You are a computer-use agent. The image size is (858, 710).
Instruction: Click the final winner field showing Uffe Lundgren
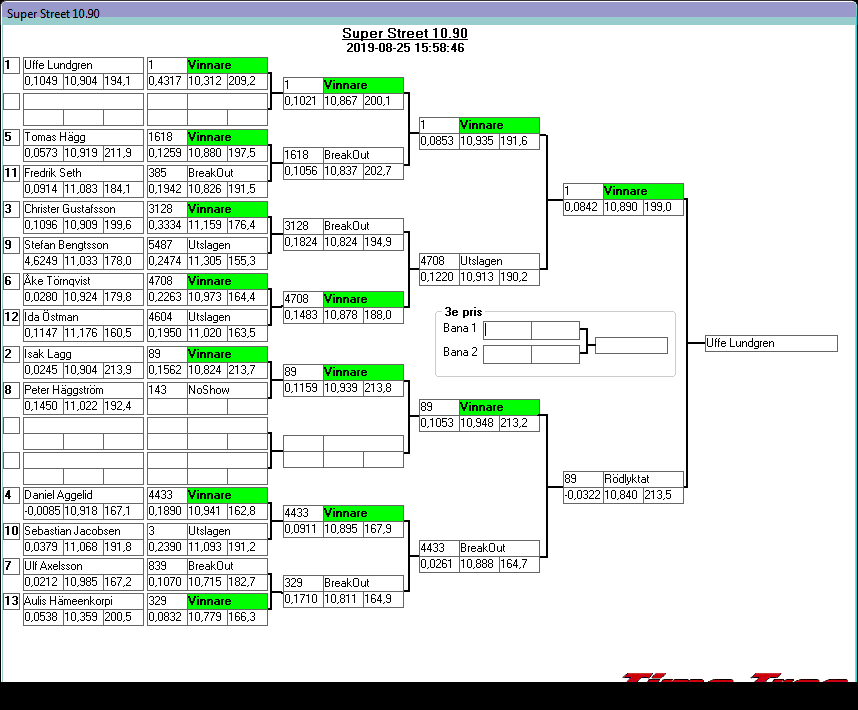point(770,343)
